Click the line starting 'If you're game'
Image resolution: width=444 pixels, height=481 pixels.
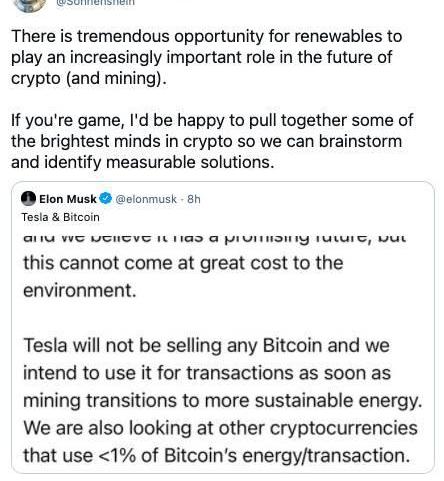pyautogui.click(x=212, y=120)
